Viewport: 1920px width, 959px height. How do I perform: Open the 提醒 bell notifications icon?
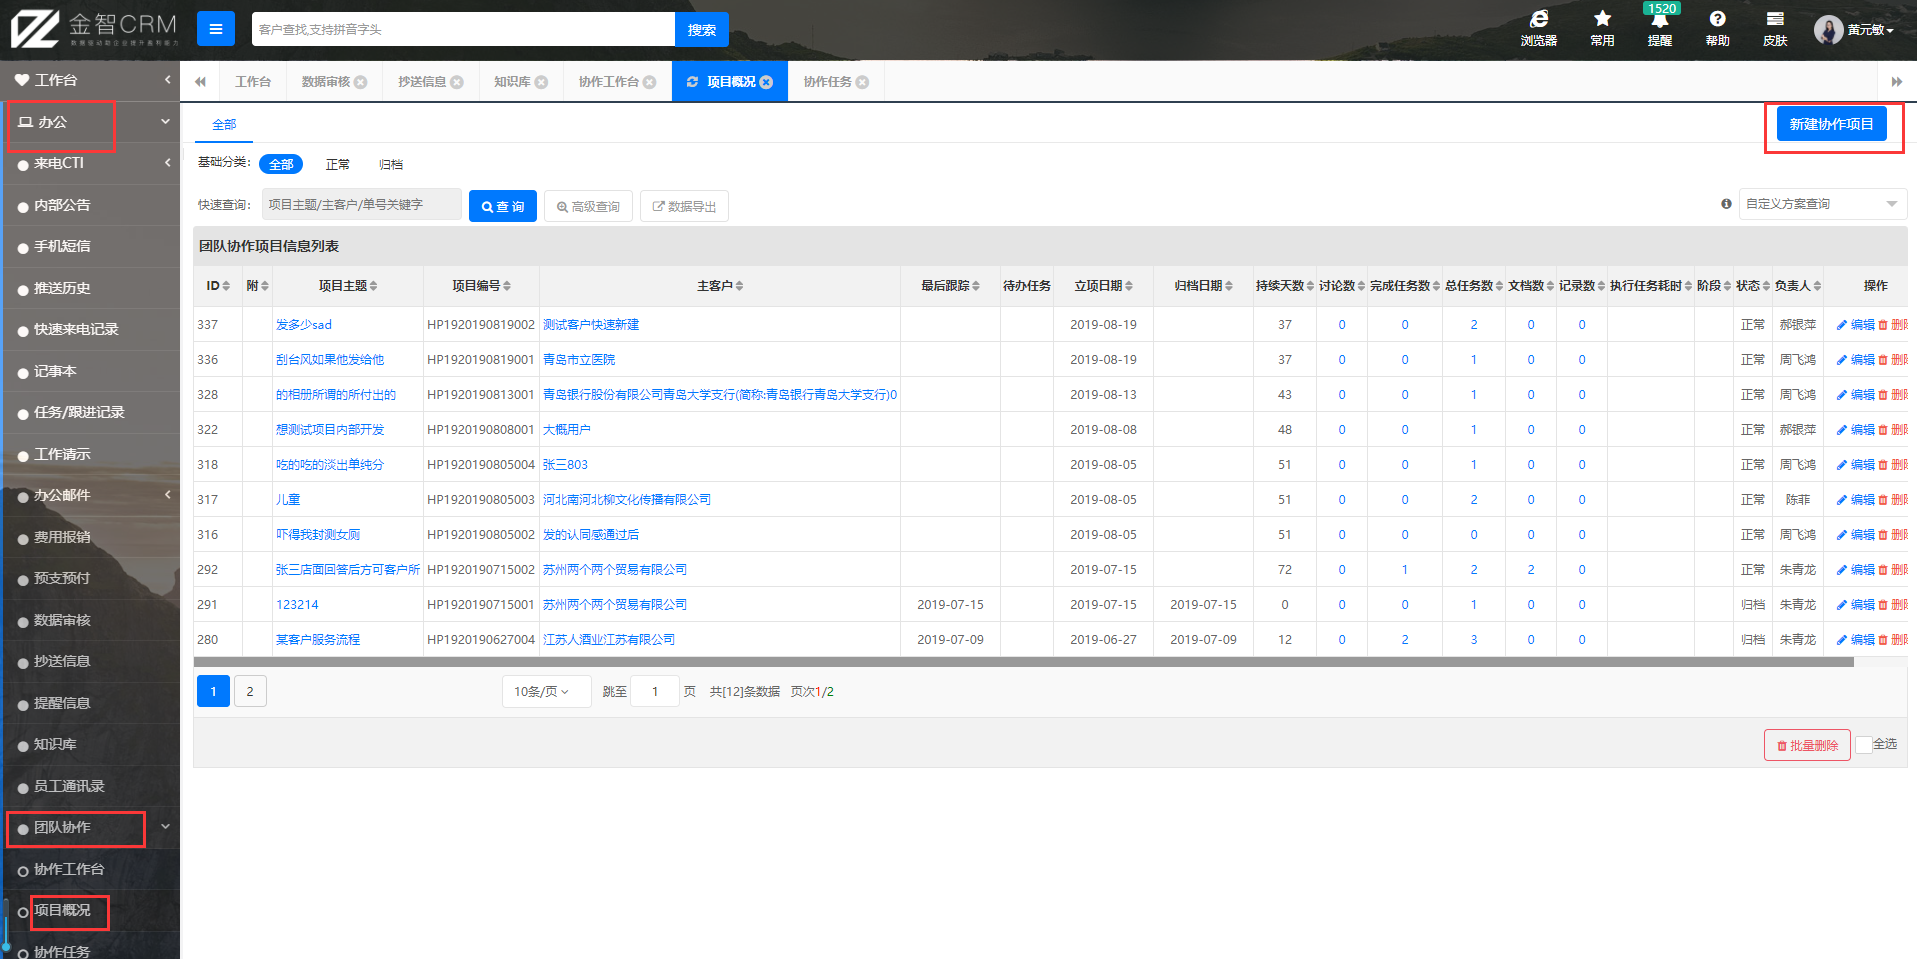click(1660, 28)
